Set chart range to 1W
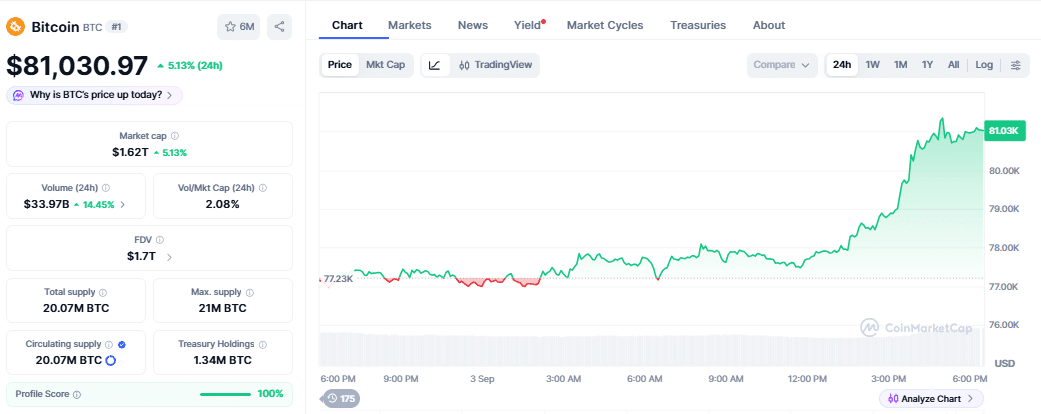Image resolution: width=1041 pixels, height=414 pixels. pos(872,65)
